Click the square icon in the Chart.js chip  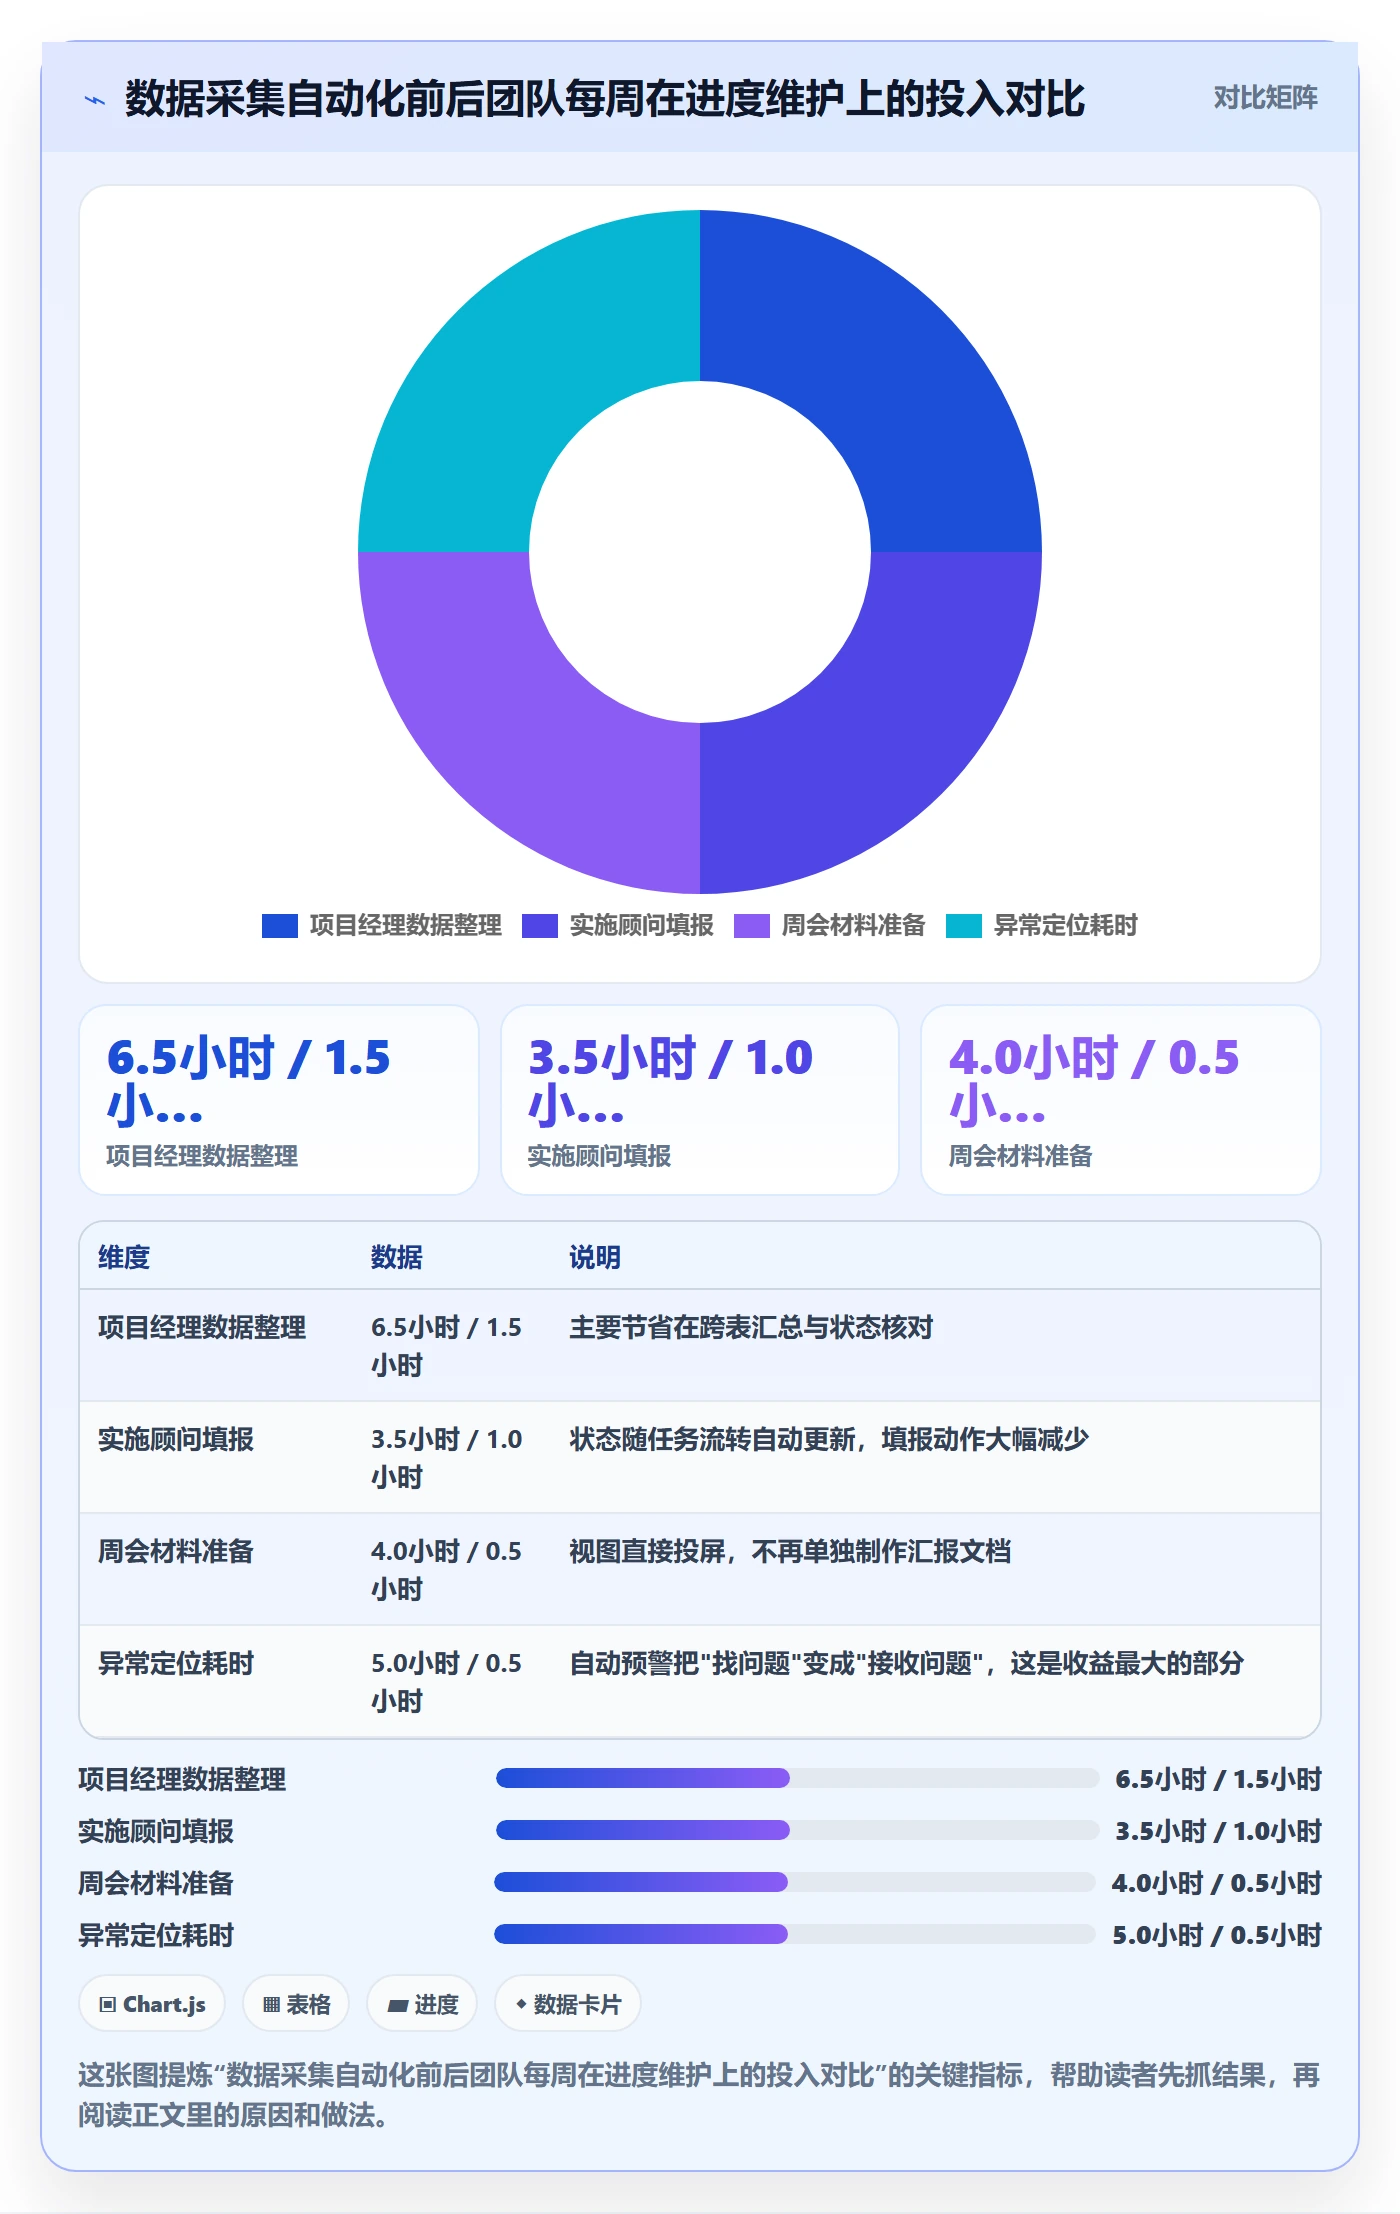(107, 2004)
